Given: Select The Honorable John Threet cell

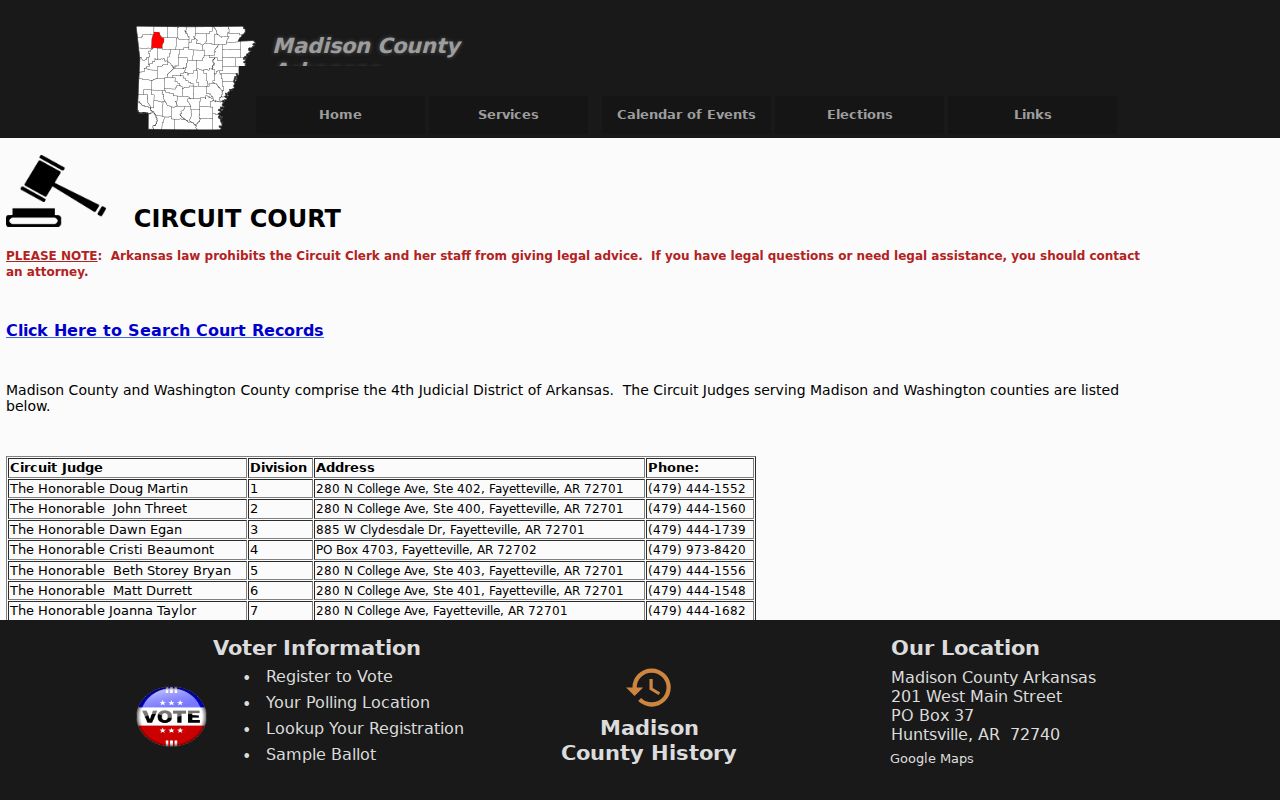Looking at the screenshot, I should pyautogui.click(x=127, y=508).
